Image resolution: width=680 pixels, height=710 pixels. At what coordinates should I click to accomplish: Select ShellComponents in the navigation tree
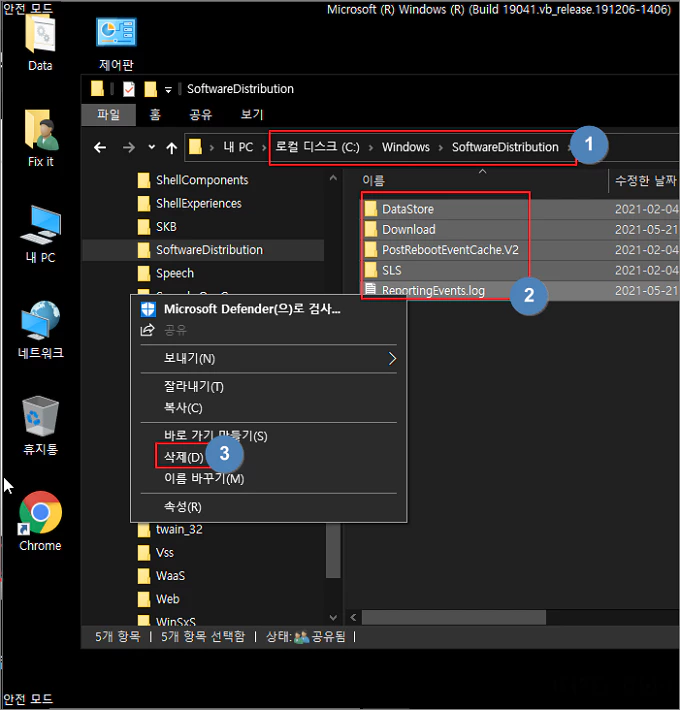tap(202, 180)
